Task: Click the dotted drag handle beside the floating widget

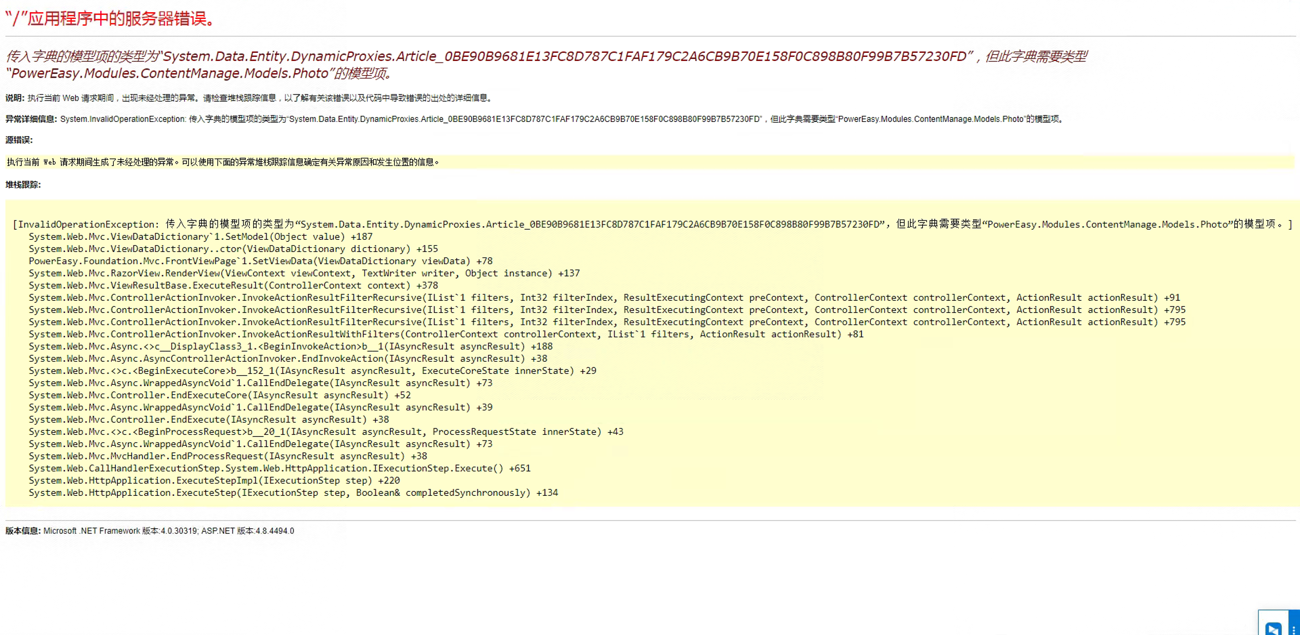Action: tap(1293, 627)
